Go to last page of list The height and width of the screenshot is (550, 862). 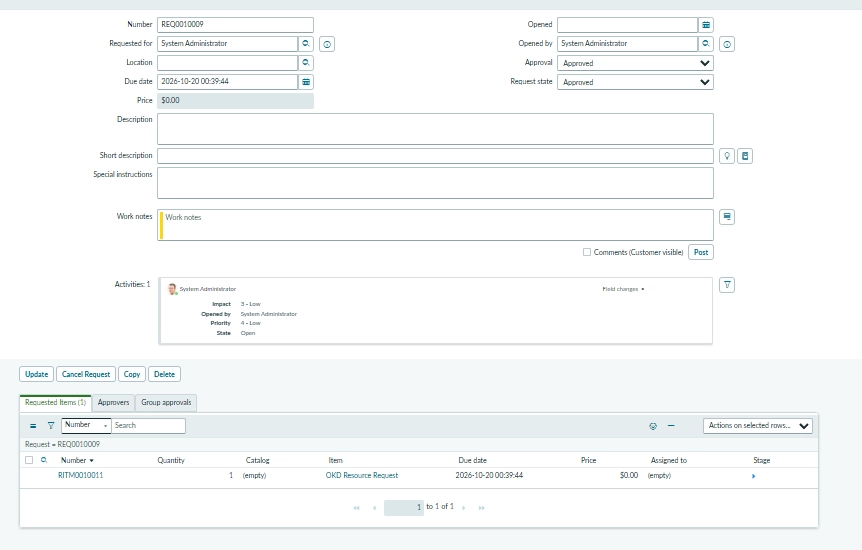tap(482, 508)
